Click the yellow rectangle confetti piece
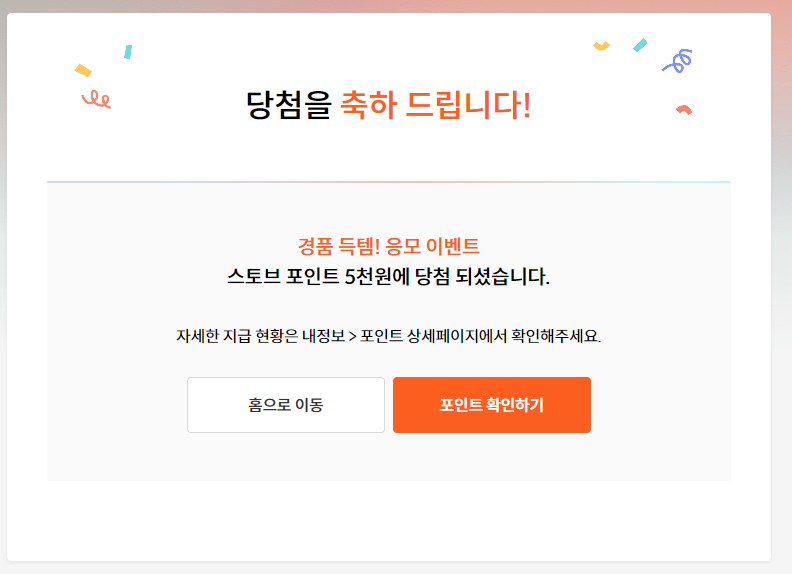 tap(83, 70)
